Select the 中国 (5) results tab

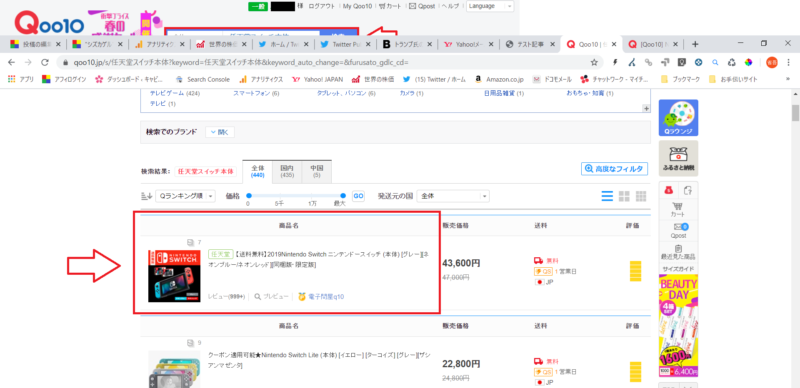(x=316, y=171)
